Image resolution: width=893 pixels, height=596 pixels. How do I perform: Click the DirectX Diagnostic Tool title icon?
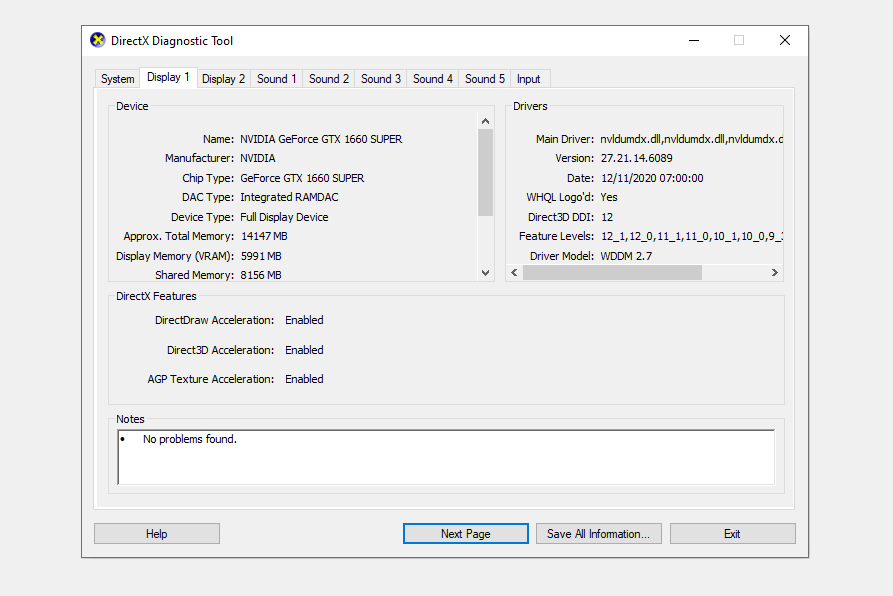(98, 40)
